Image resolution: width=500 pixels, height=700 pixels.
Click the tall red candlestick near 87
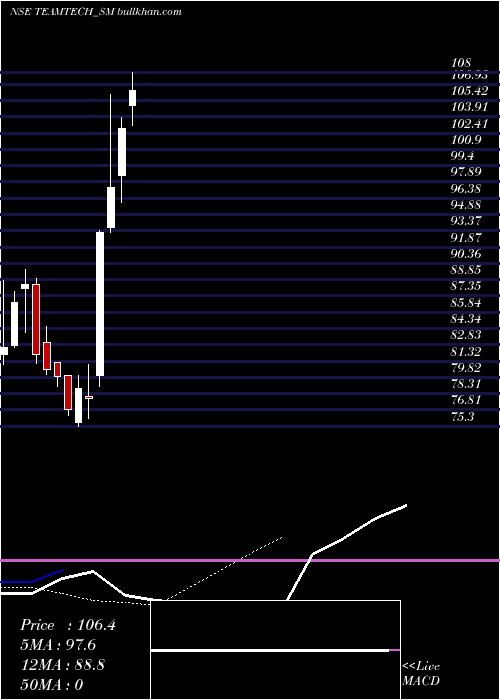click(36, 319)
